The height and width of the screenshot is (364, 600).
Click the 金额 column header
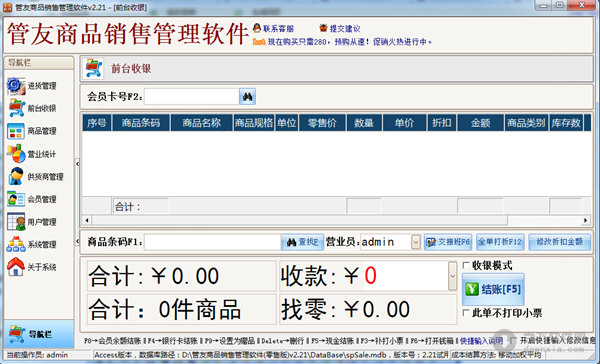pos(481,122)
